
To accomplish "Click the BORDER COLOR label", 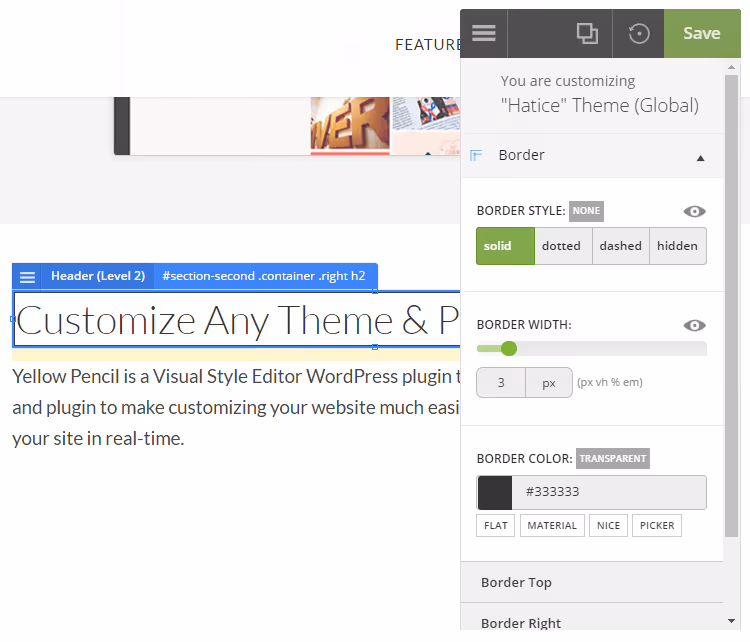I will [x=524, y=458].
